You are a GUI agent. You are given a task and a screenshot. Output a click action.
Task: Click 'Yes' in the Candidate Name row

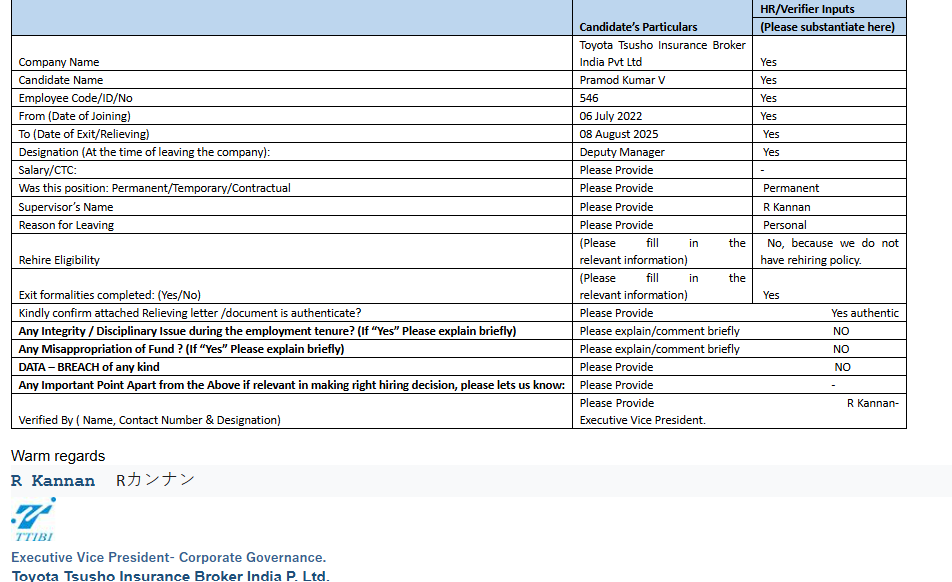[768, 80]
